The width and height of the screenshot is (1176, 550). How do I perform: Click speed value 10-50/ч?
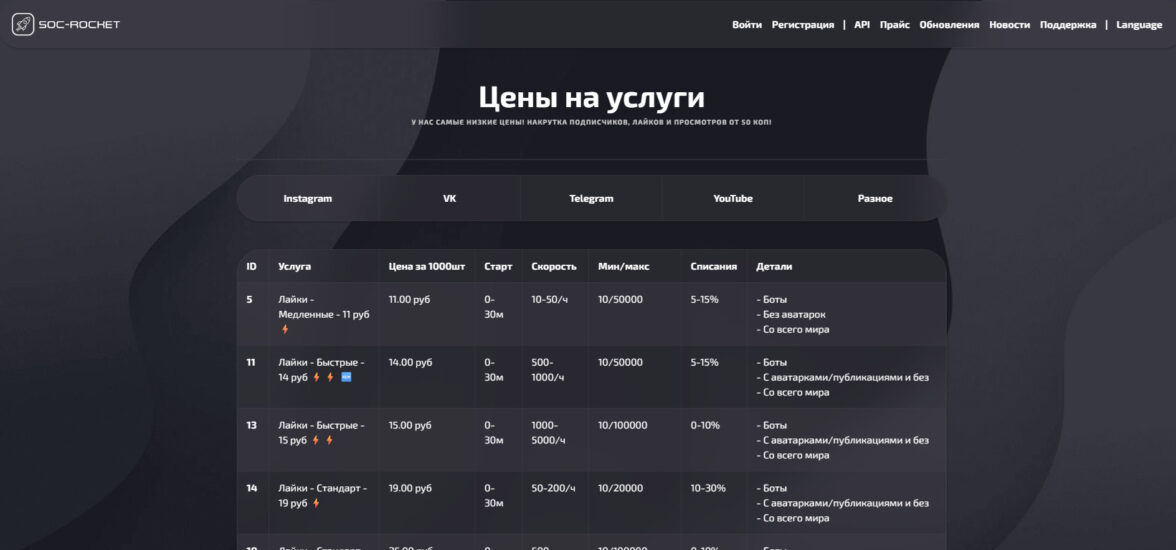click(x=550, y=299)
